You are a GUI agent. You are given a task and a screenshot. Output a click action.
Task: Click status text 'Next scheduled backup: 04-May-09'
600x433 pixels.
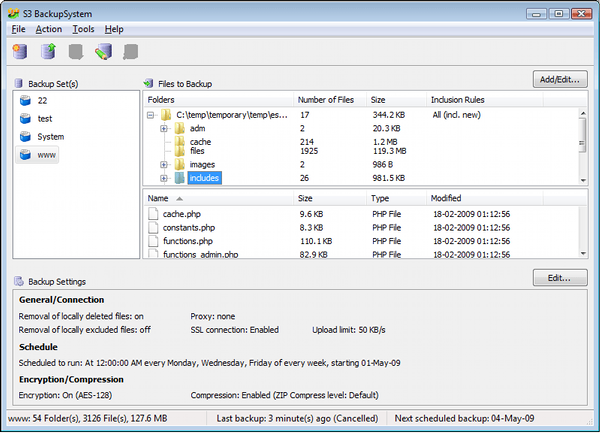[x=464, y=418]
